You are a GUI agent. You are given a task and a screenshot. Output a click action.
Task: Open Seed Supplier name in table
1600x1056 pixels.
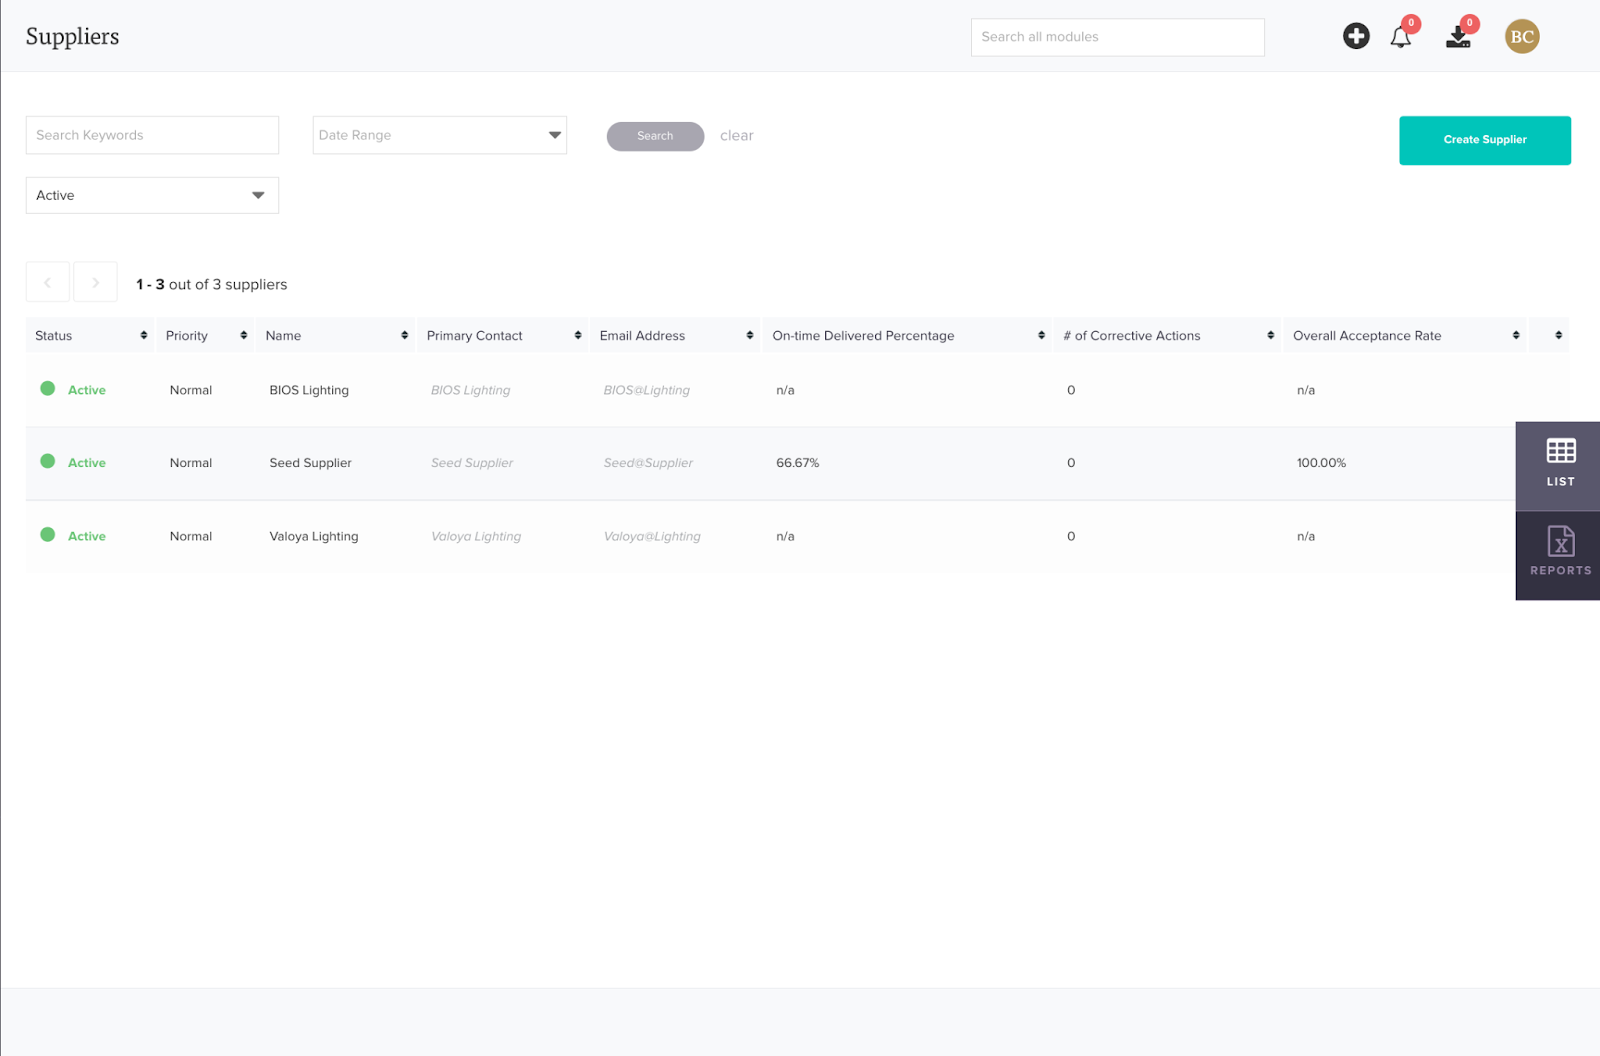[310, 463]
